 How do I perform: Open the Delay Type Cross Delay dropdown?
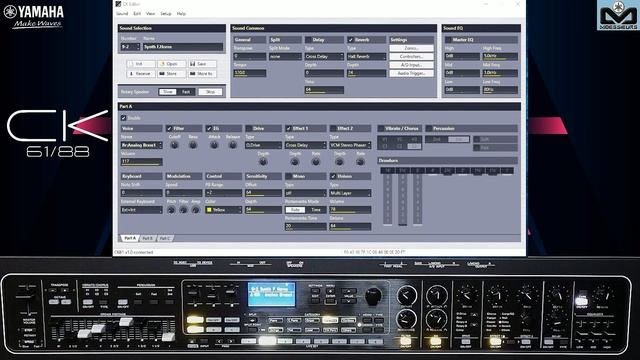(324, 57)
